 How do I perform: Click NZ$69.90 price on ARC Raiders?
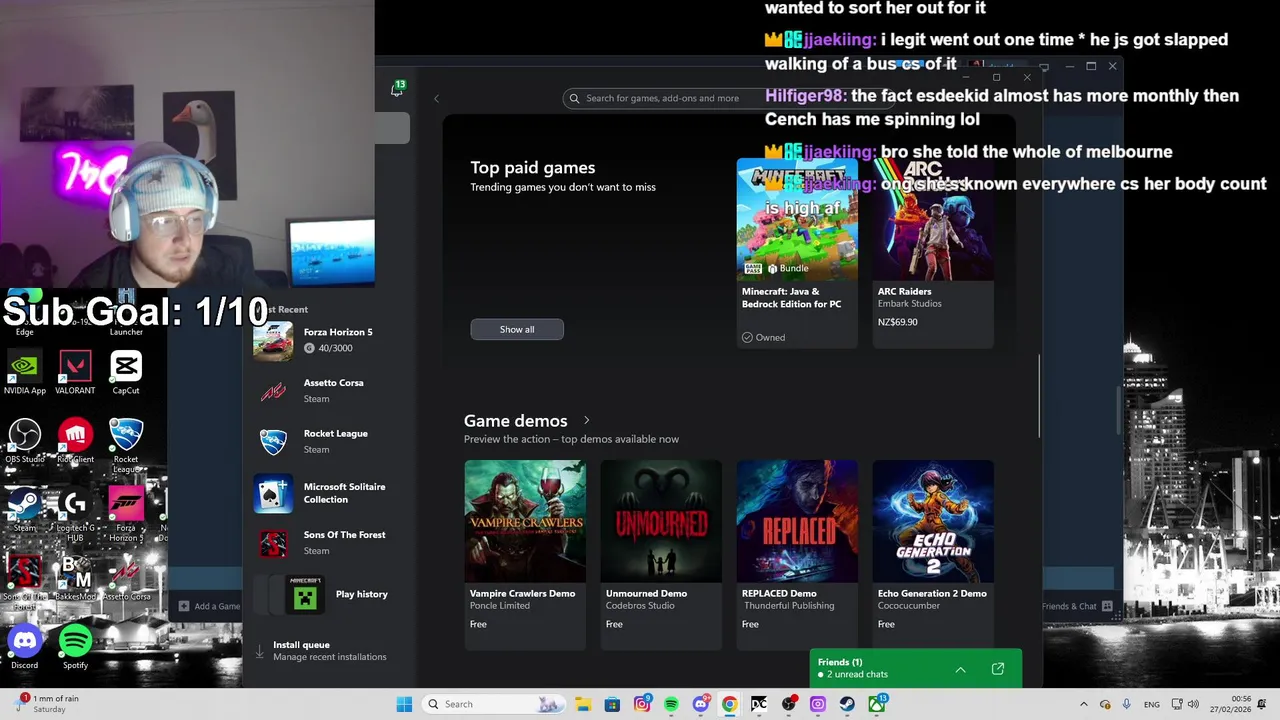click(x=897, y=322)
